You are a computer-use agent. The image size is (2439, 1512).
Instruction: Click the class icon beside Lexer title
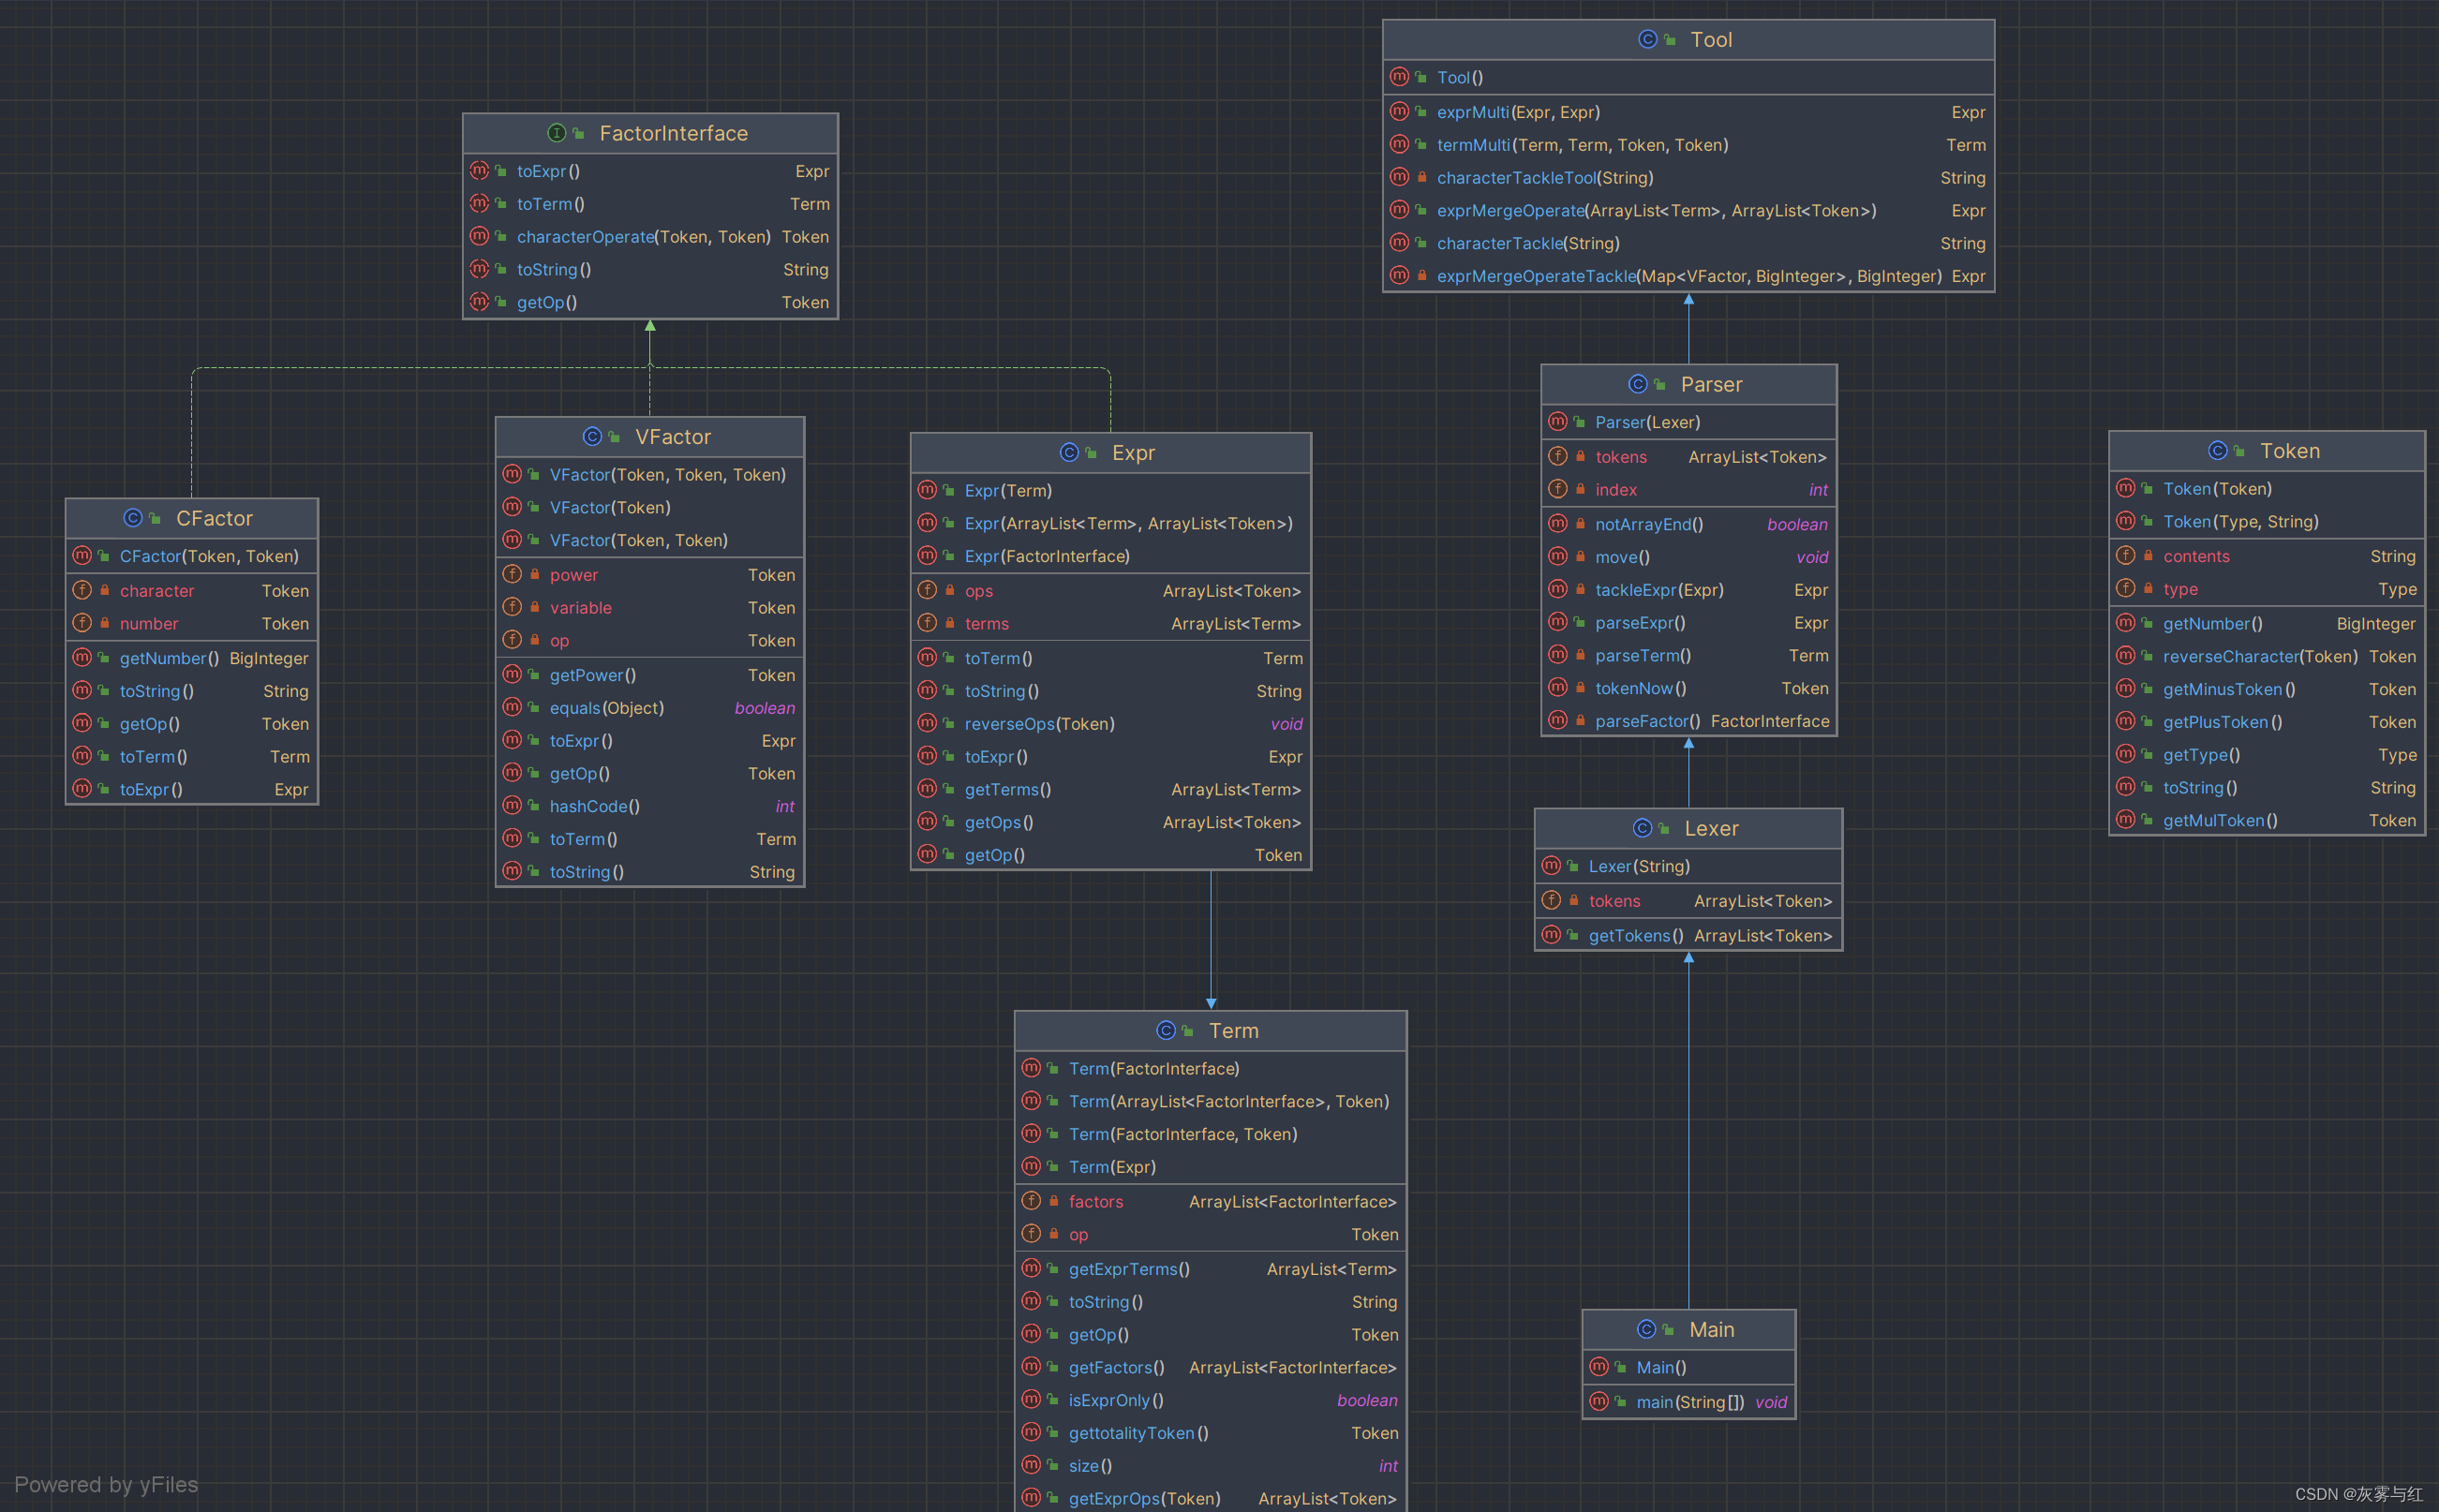click(x=1642, y=828)
